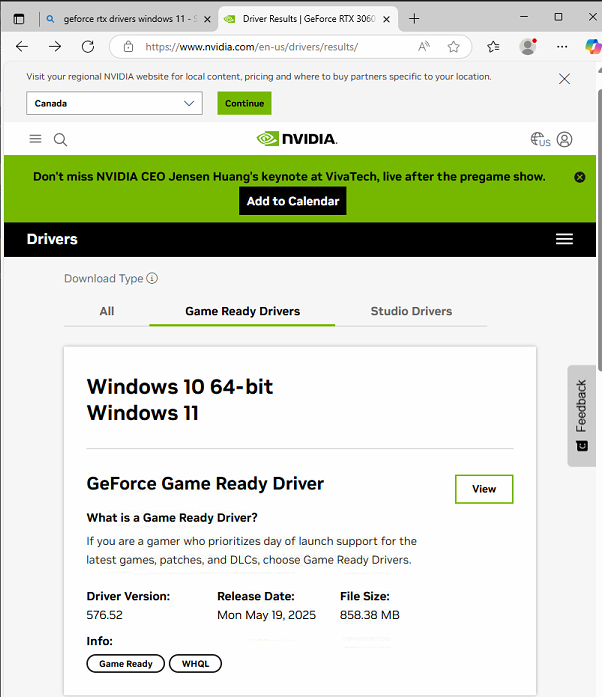Add this page to favorites star
Screen dimensions: 602x697
coord(453,46)
